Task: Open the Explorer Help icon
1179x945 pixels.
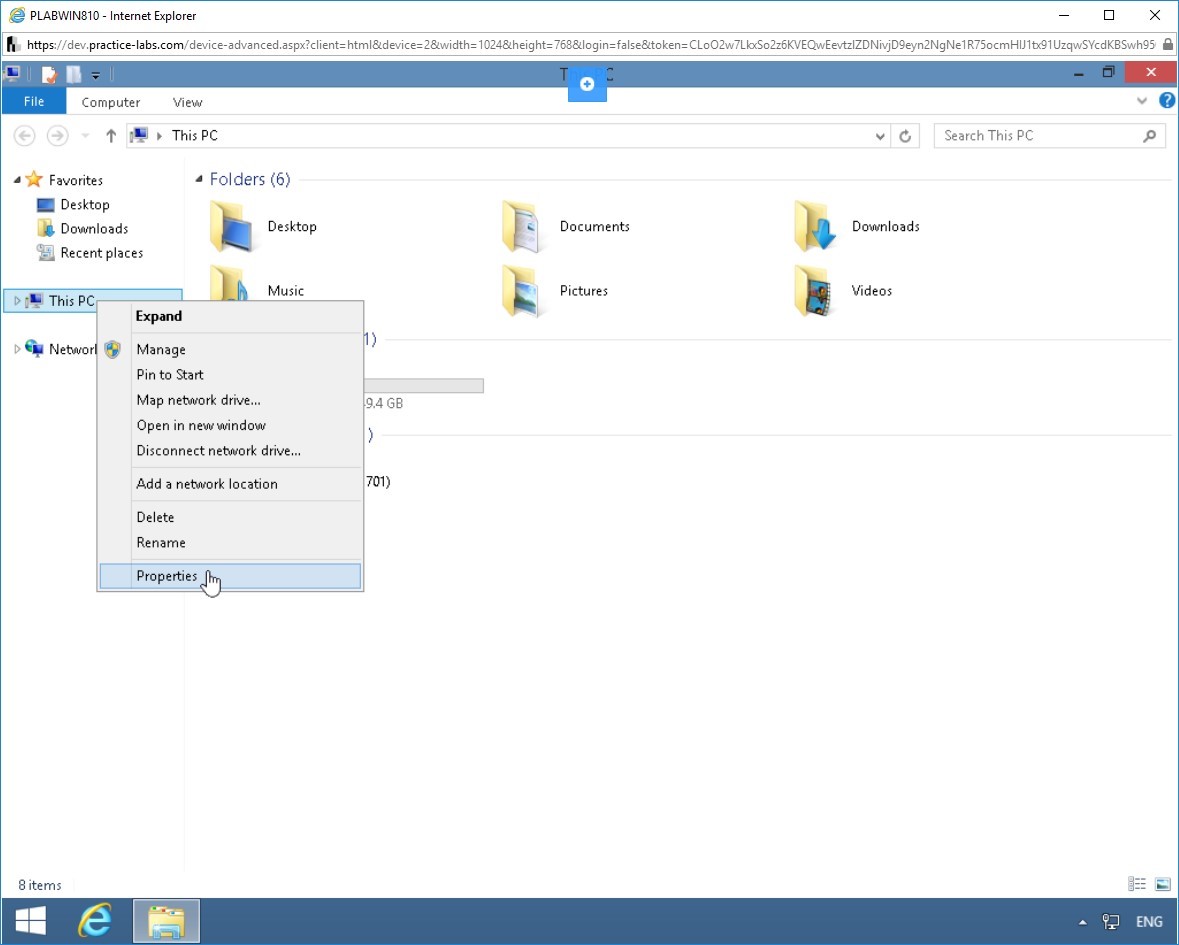Action: (1166, 101)
